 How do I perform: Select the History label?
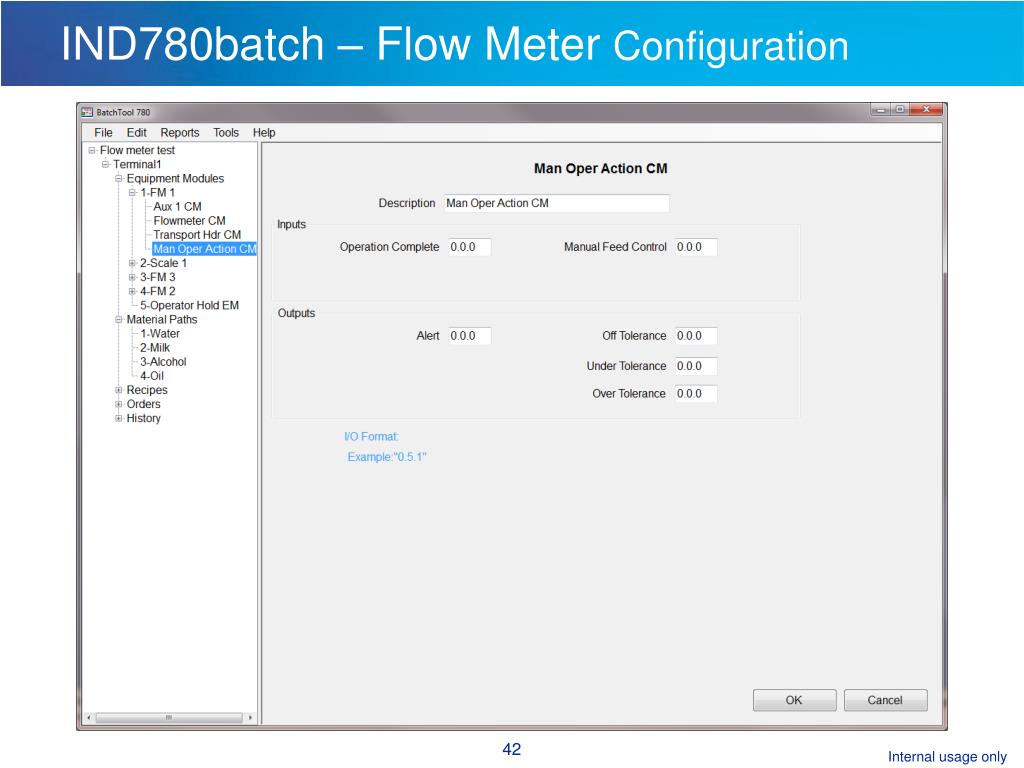click(x=144, y=418)
